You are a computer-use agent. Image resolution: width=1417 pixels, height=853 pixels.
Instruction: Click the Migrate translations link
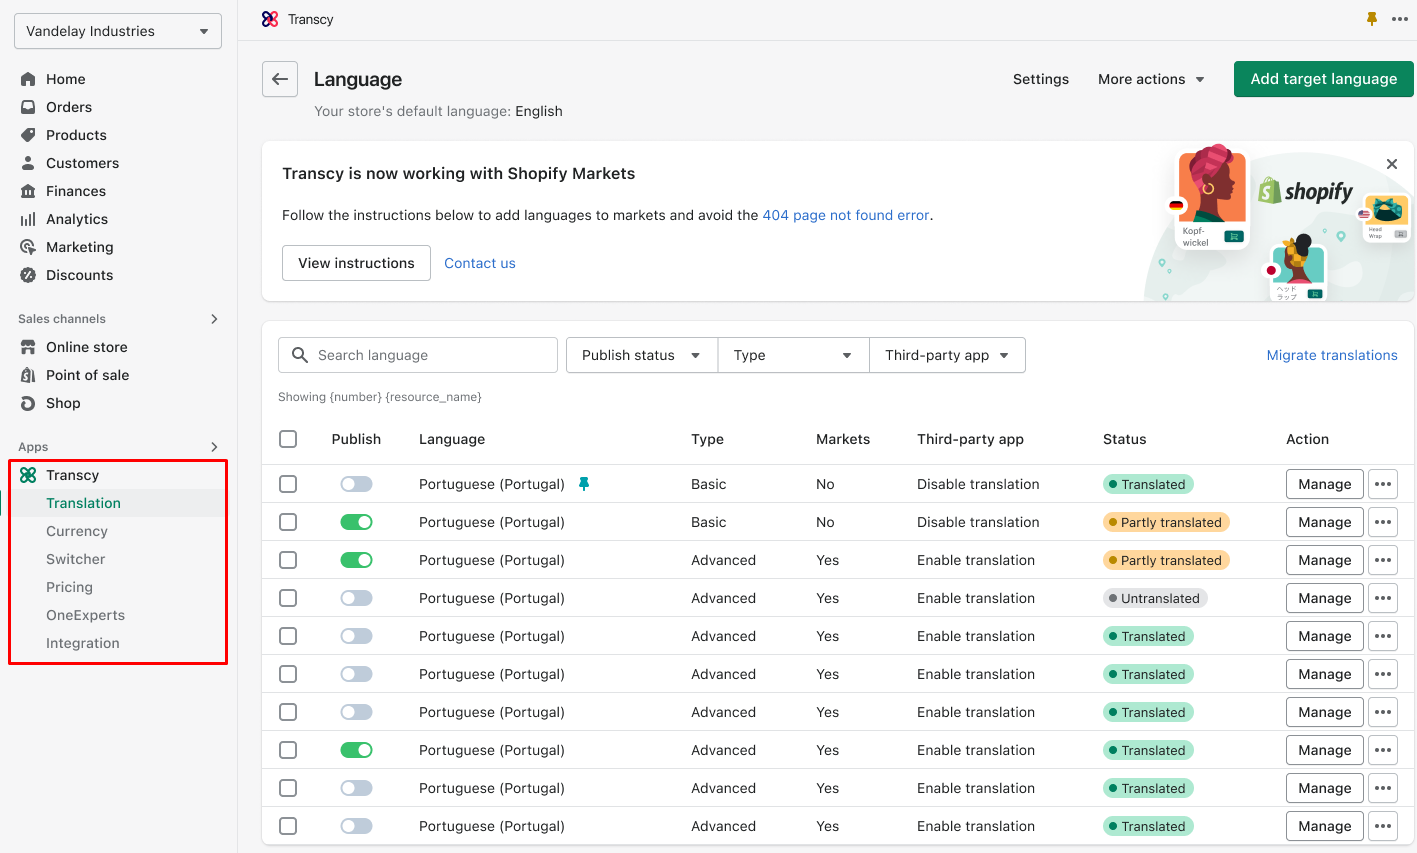click(1332, 355)
